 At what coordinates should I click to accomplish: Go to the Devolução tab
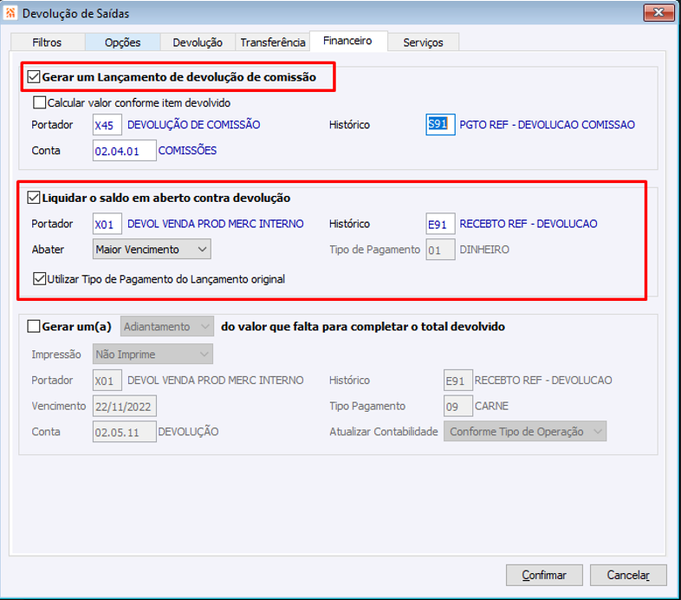198,43
